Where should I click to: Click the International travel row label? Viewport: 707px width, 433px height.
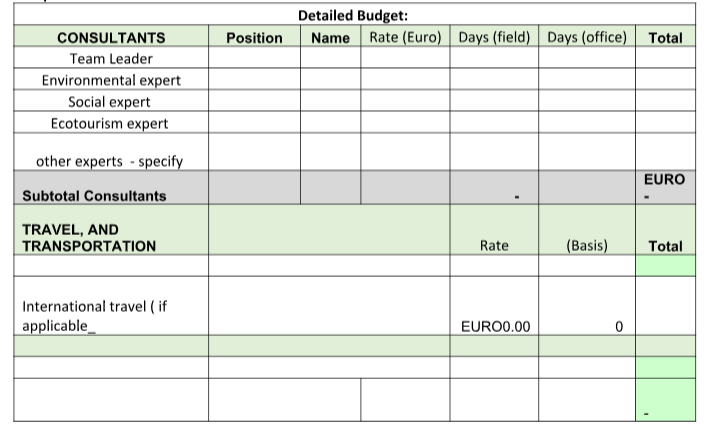(x=111, y=306)
